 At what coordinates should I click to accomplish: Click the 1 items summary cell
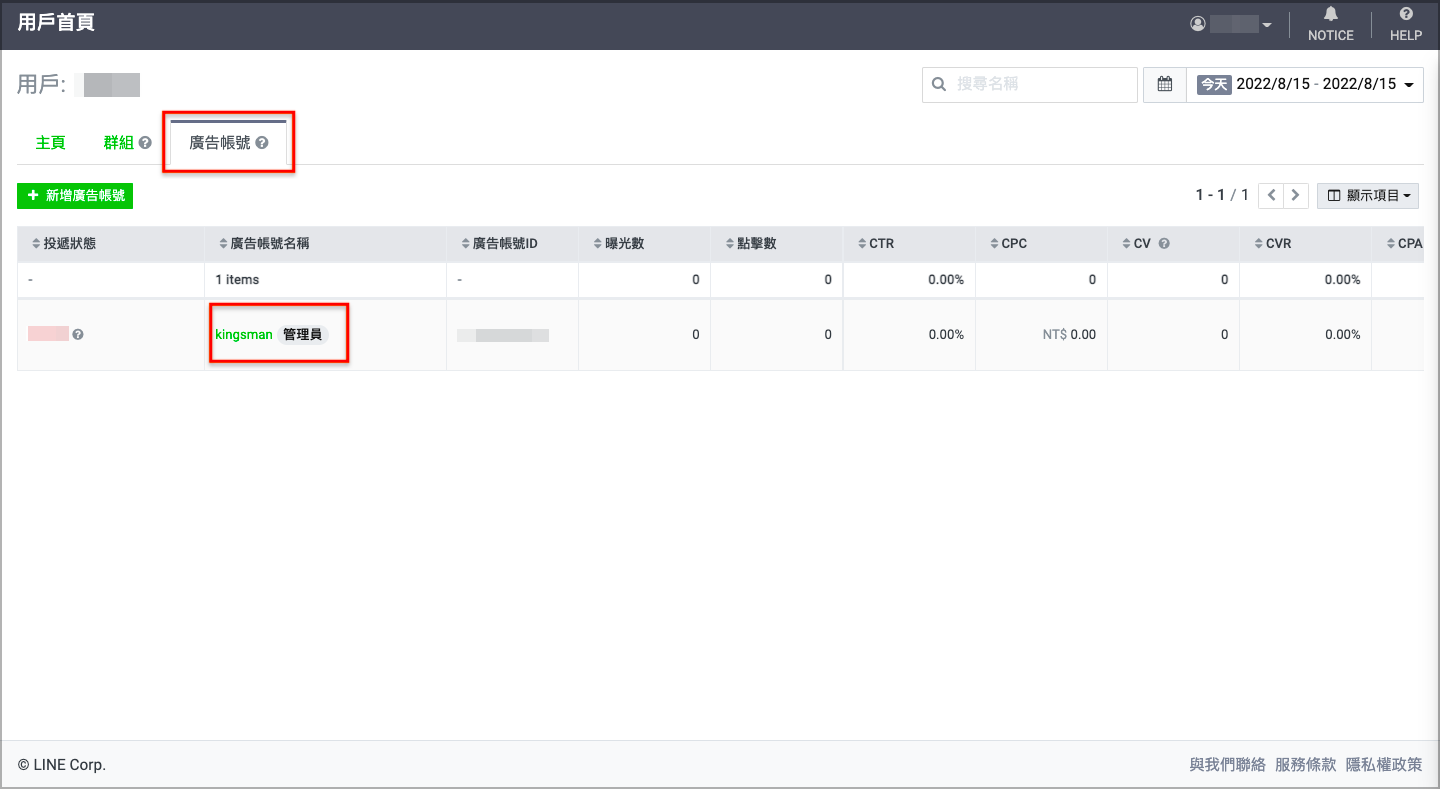tap(326, 280)
